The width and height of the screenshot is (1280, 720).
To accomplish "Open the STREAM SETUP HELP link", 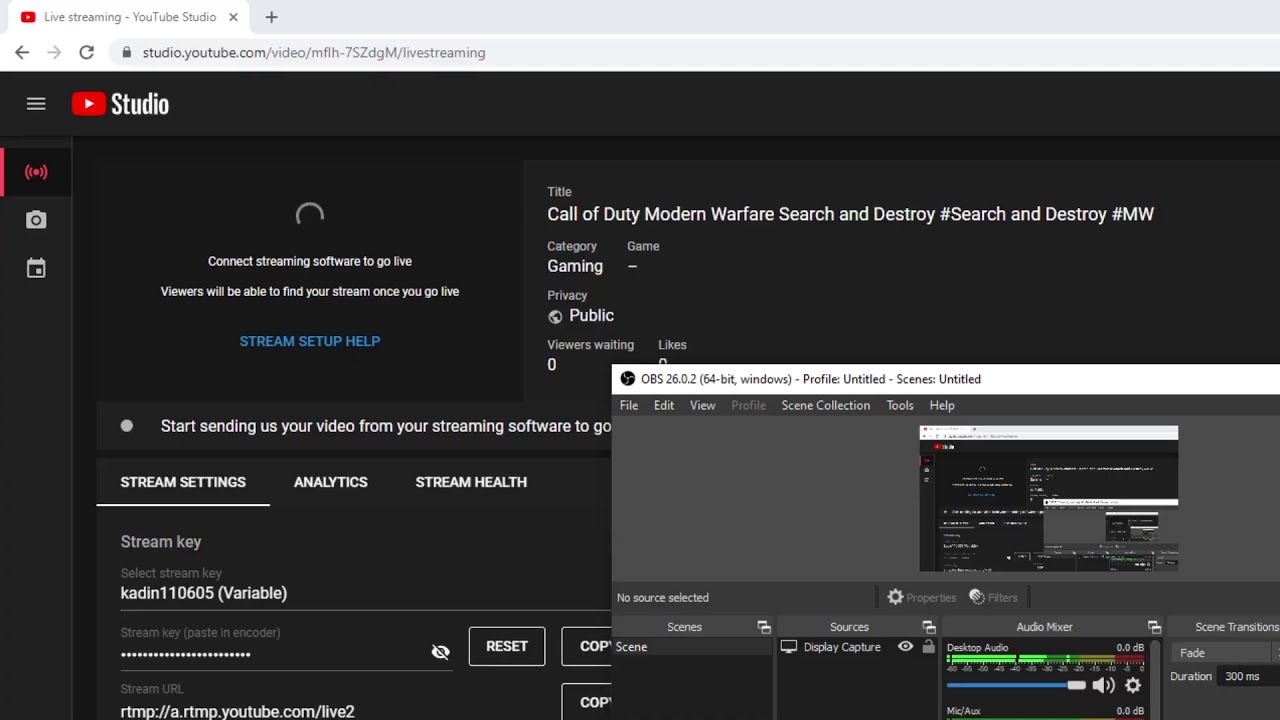I will 310,341.
